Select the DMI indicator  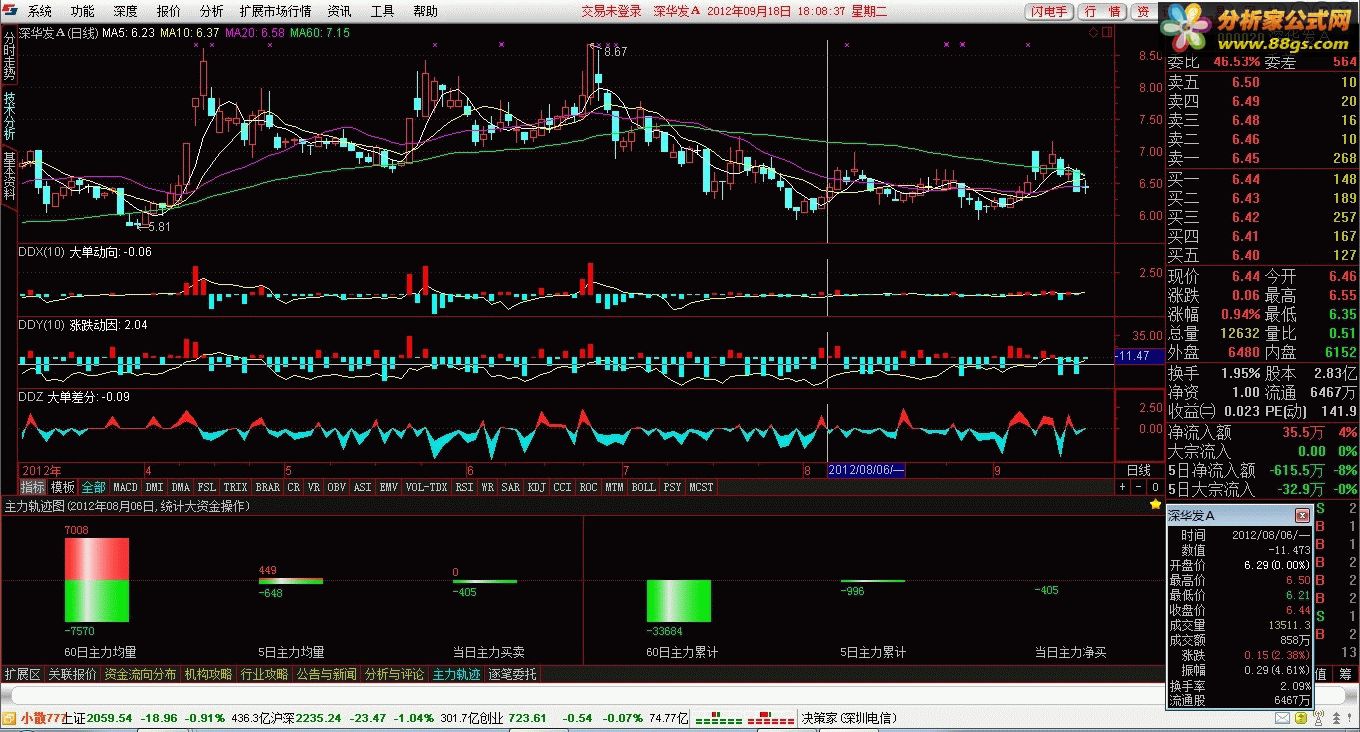(x=154, y=487)
